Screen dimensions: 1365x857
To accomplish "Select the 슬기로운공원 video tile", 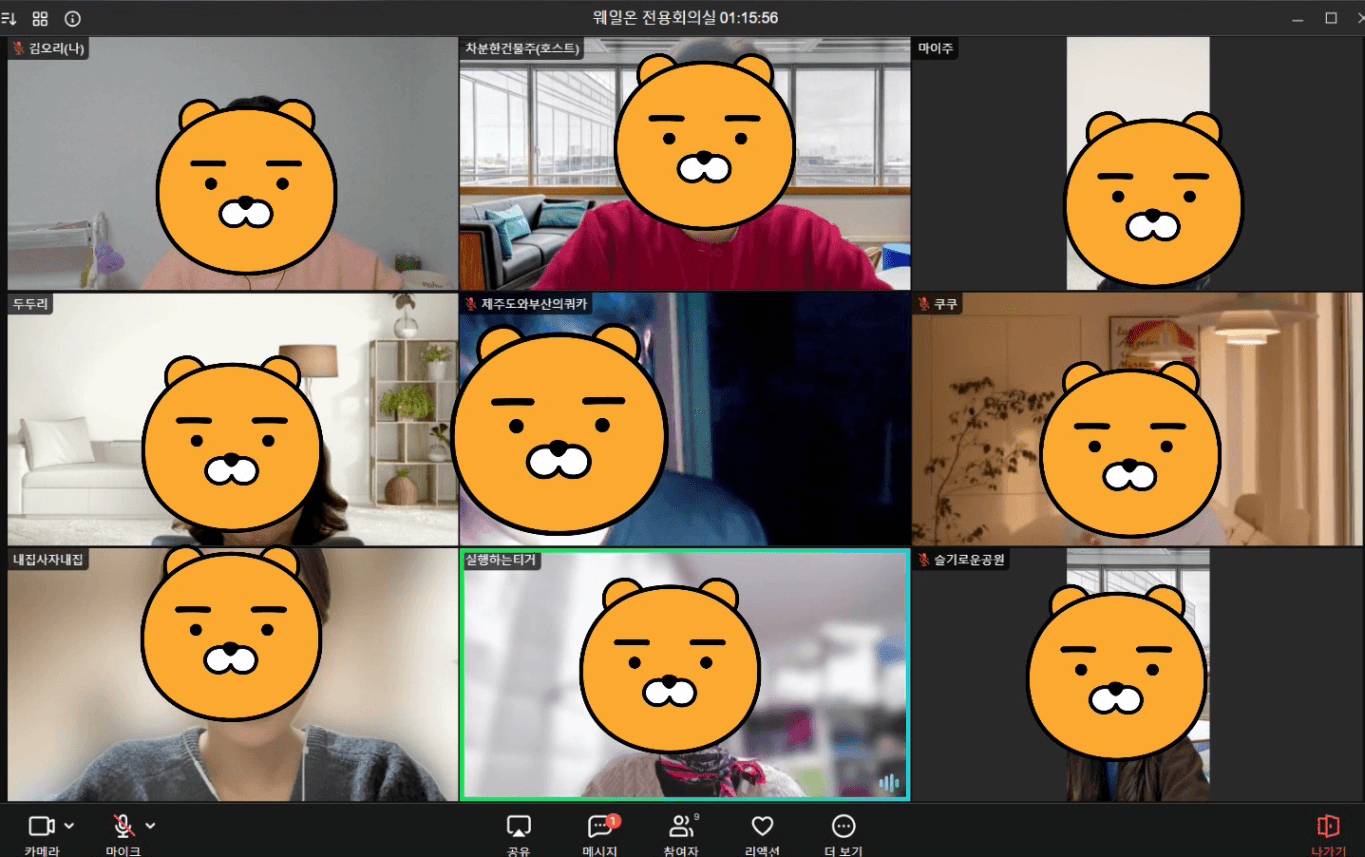I will pos(1138,675).
